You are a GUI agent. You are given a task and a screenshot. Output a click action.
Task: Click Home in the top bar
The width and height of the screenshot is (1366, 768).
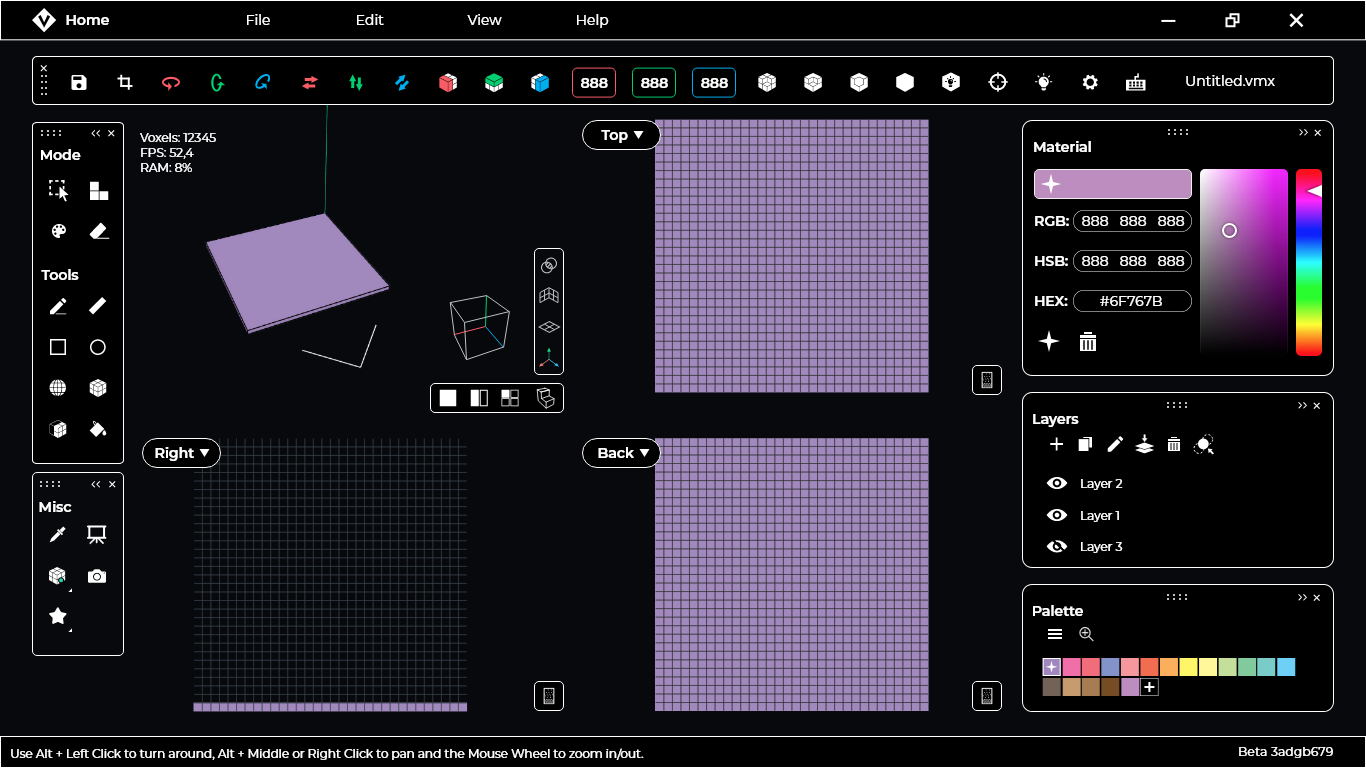point(86,19)
